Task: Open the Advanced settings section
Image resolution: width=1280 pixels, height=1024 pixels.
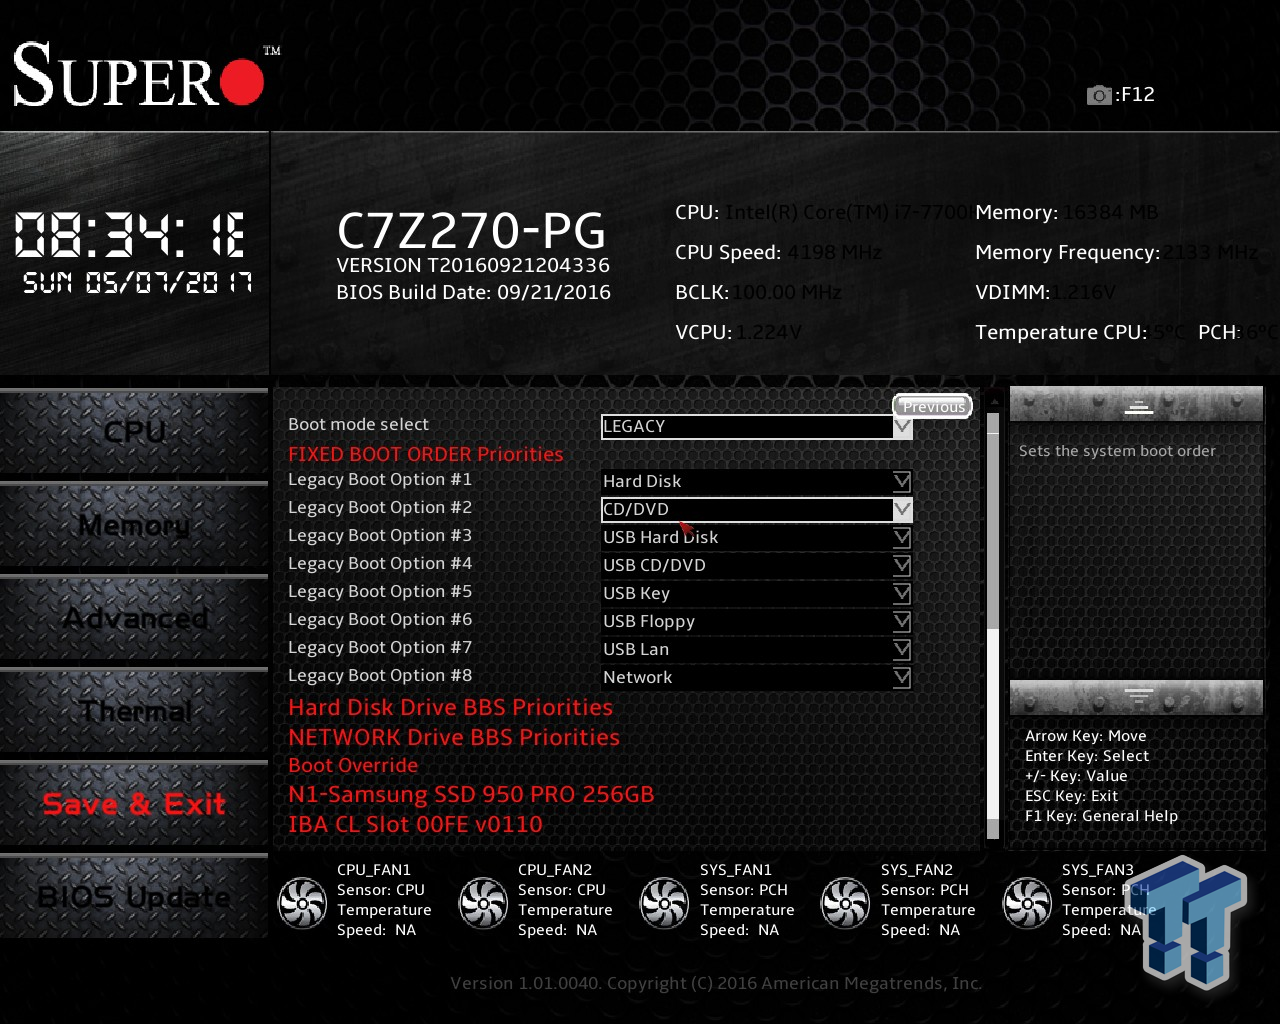Action: (134, 618)
